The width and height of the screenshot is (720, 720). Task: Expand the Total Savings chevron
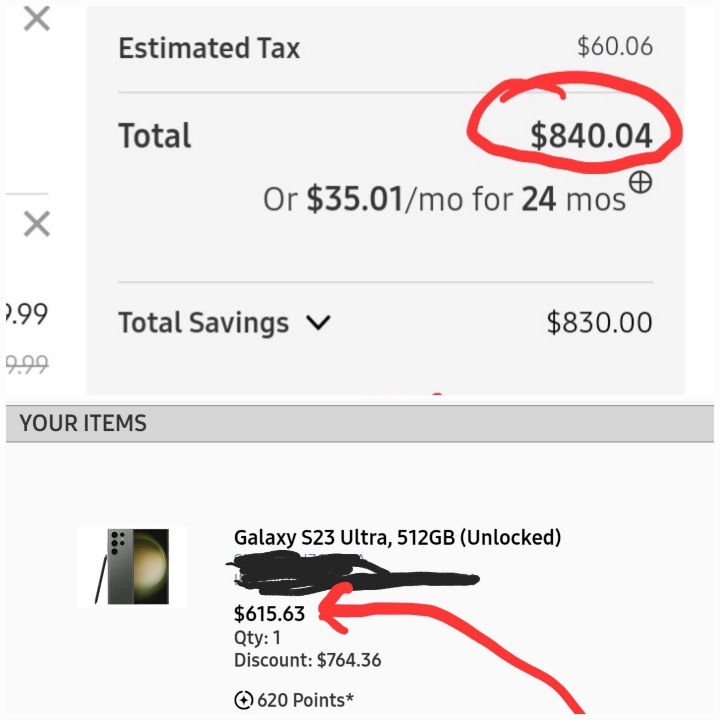click(318, 322)
